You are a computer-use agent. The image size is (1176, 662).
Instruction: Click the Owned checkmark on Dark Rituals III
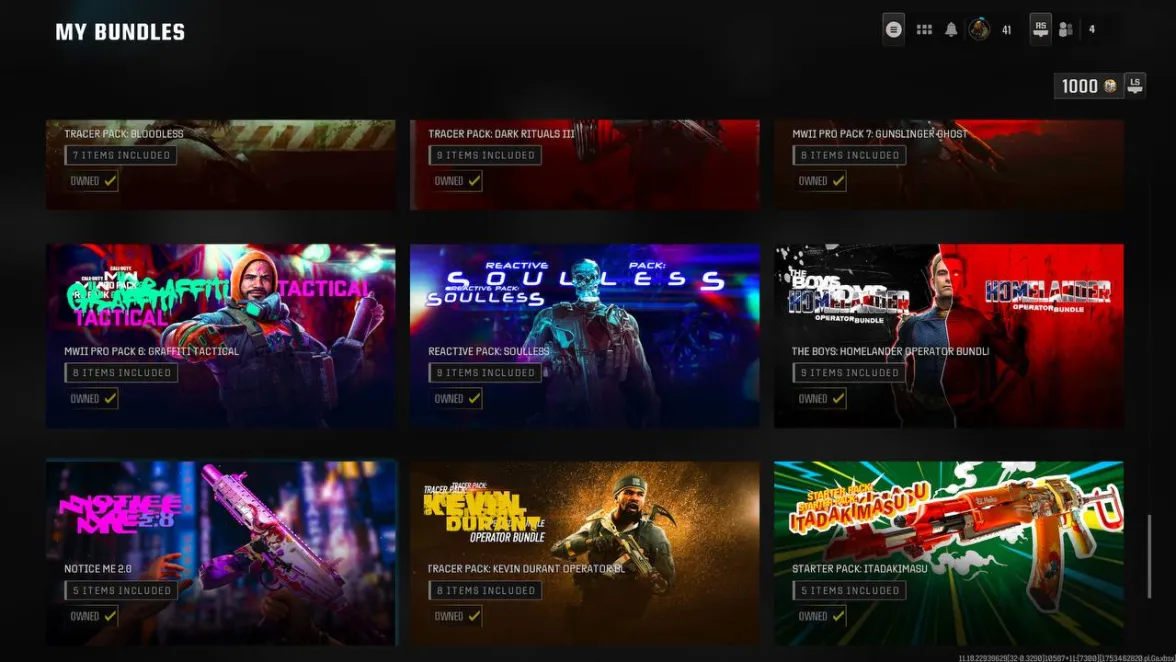tap(474, 181)
